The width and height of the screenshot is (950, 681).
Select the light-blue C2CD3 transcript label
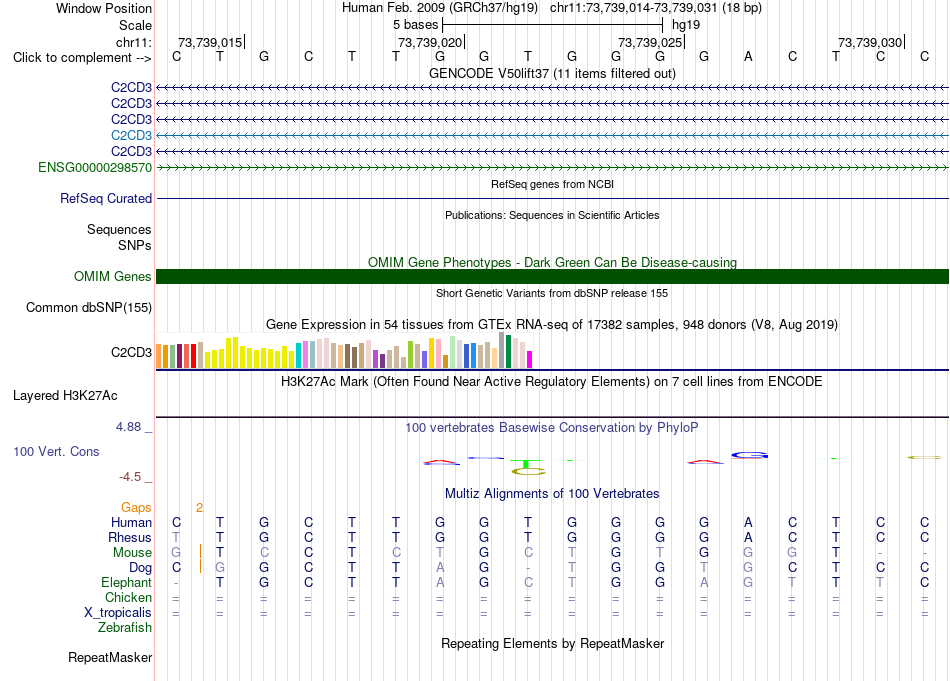click(x=131, y=135)
